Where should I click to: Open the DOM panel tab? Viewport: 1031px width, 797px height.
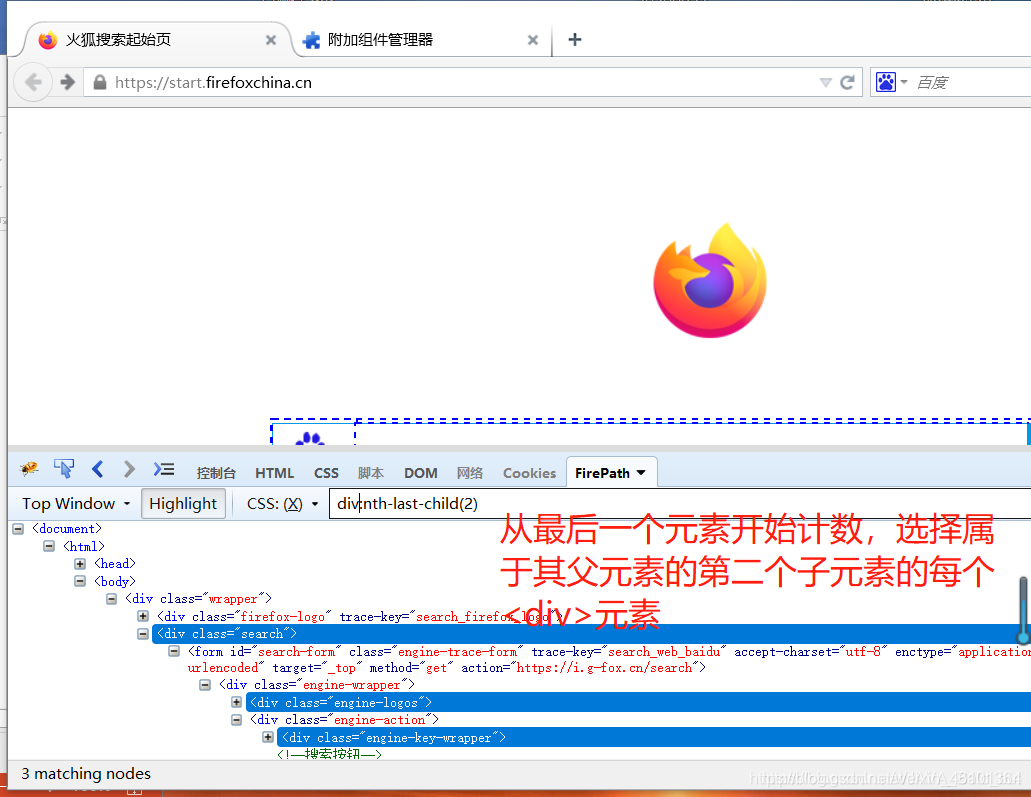pos(421,473)
